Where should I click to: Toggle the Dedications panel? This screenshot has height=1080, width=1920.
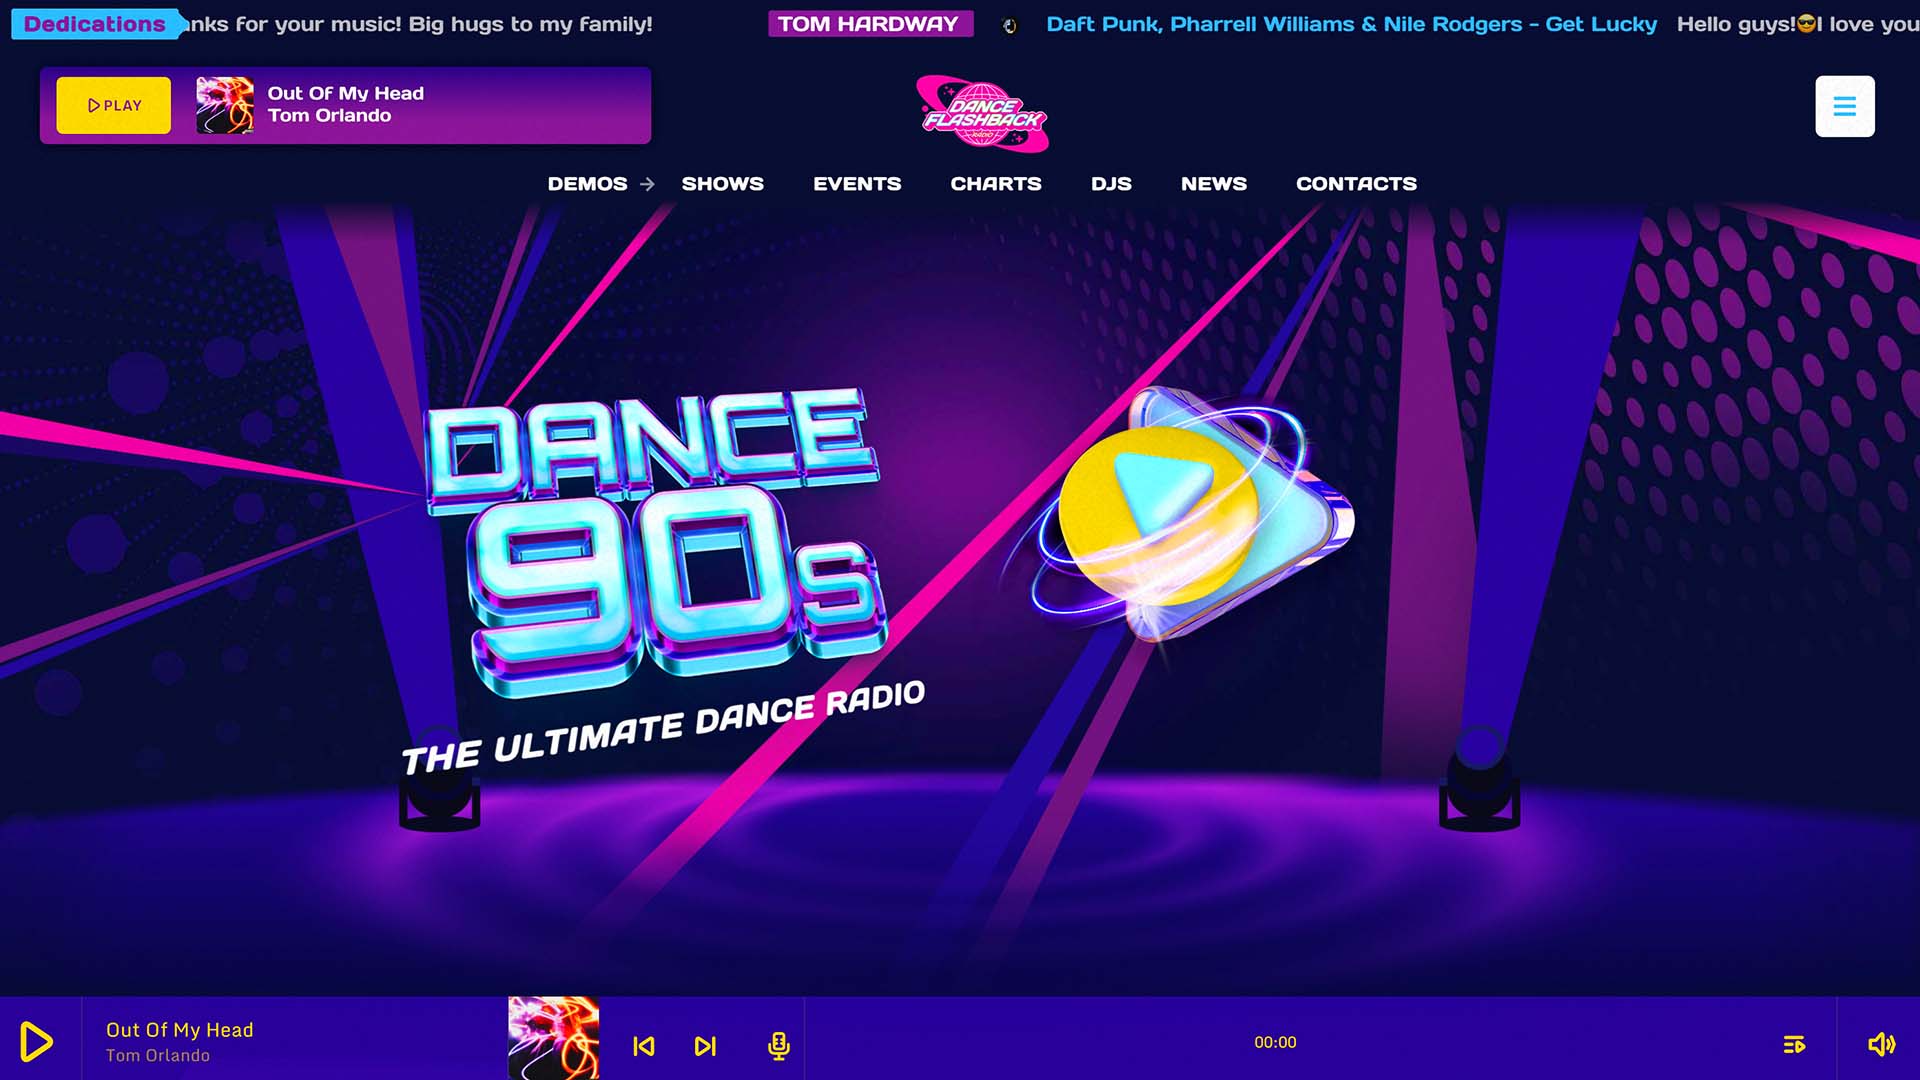coord(94,24)
